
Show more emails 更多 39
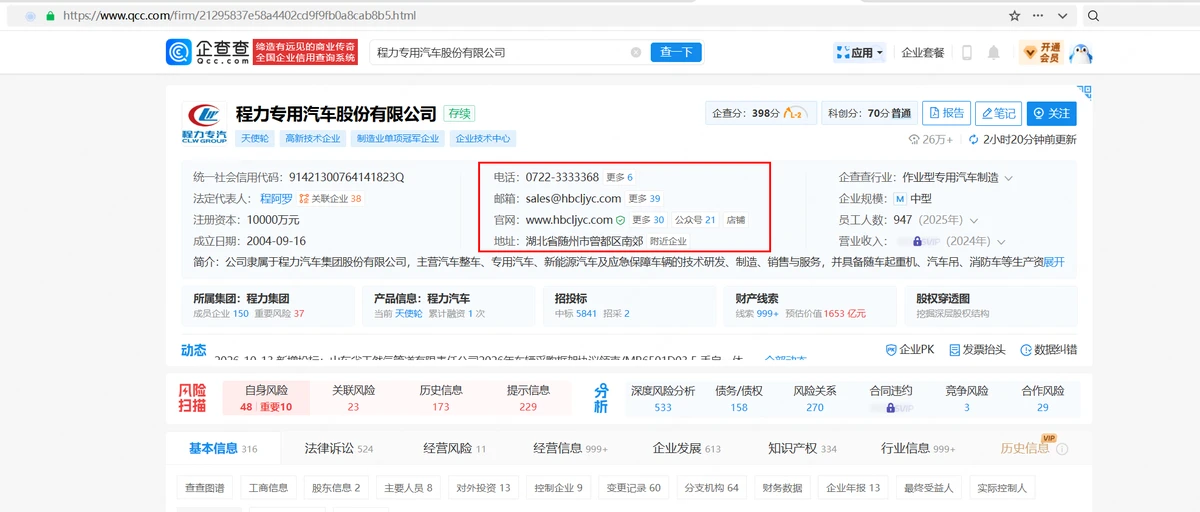(x=644, y=198)
